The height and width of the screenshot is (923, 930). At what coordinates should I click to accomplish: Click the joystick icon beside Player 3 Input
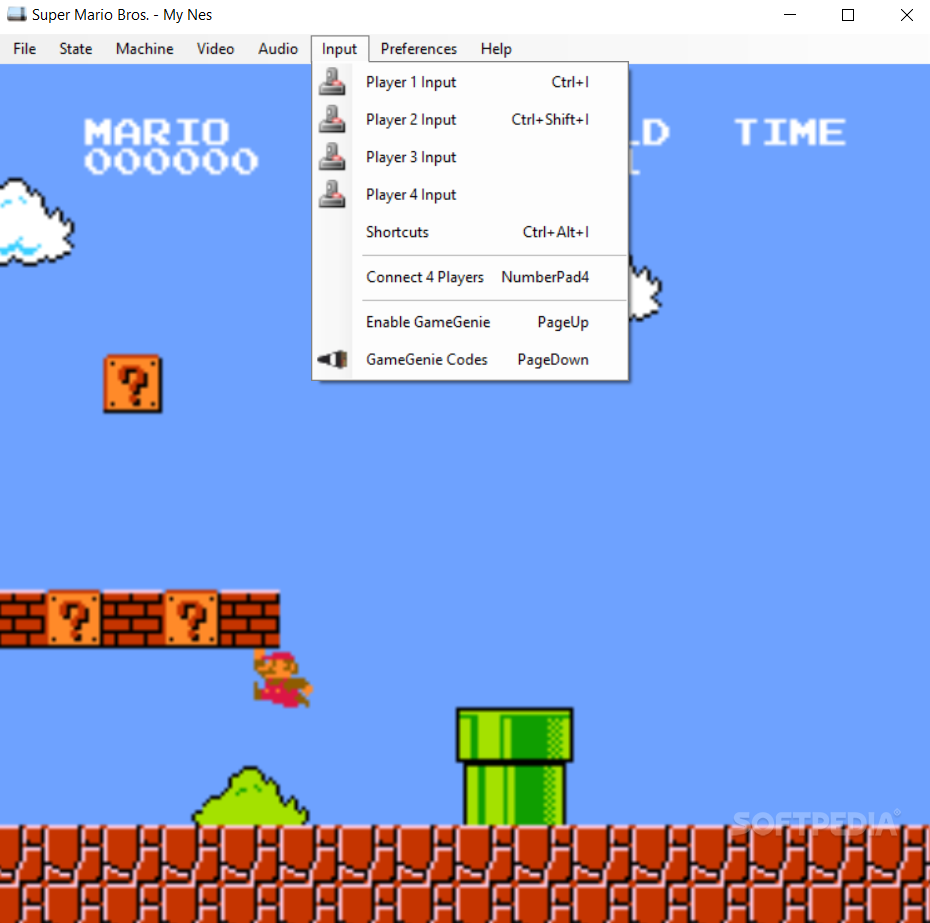coord(332,157)
